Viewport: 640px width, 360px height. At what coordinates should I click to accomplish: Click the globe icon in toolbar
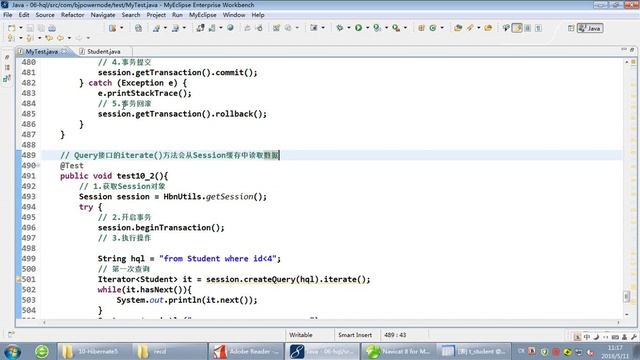tap(230, 28)
